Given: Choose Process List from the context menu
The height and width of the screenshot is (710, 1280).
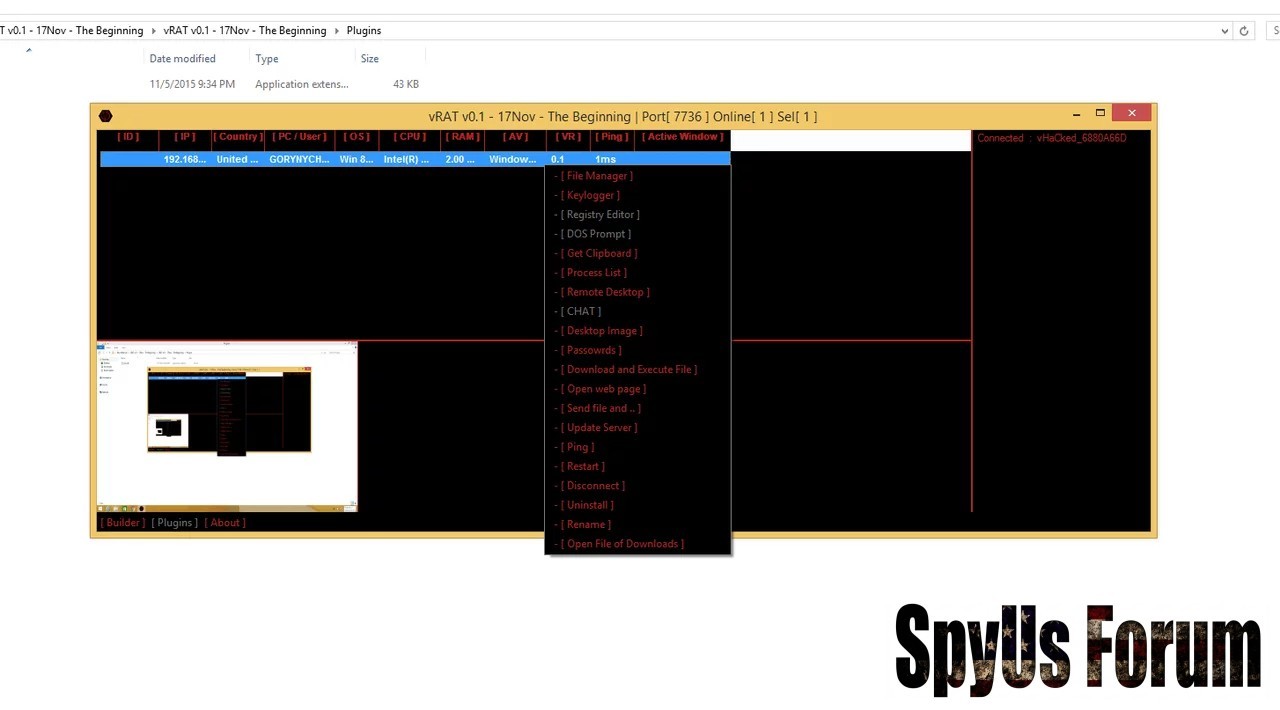Looking at the screenshot, I should pos(596,273).
